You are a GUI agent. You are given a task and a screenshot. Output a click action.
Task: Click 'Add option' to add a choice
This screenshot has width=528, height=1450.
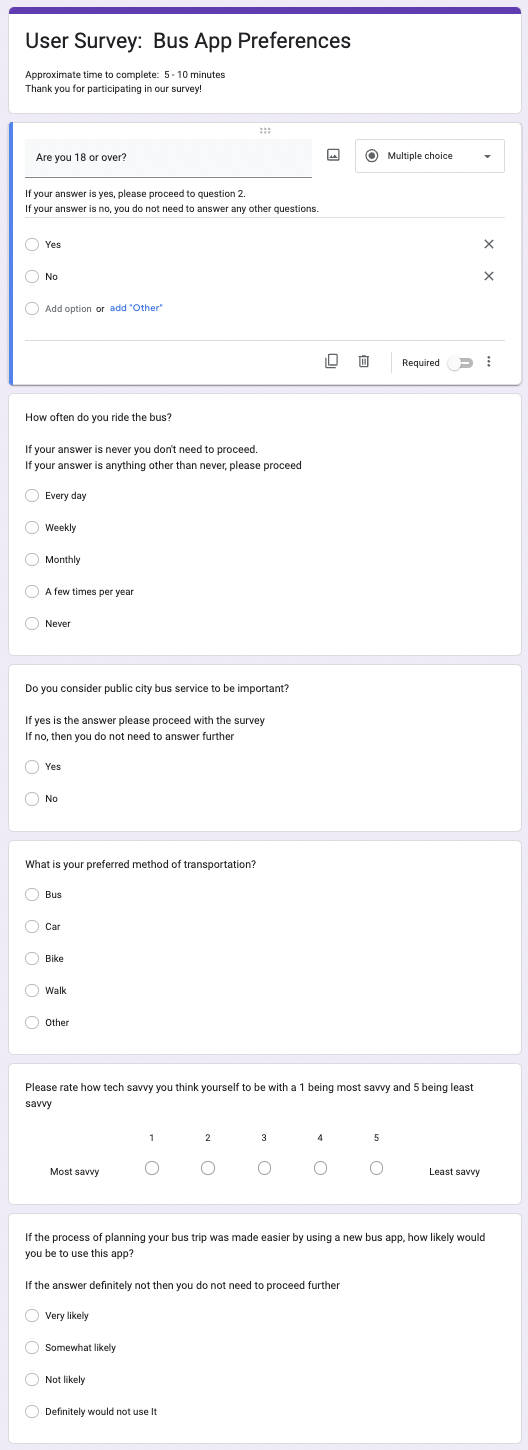(68, 309)
